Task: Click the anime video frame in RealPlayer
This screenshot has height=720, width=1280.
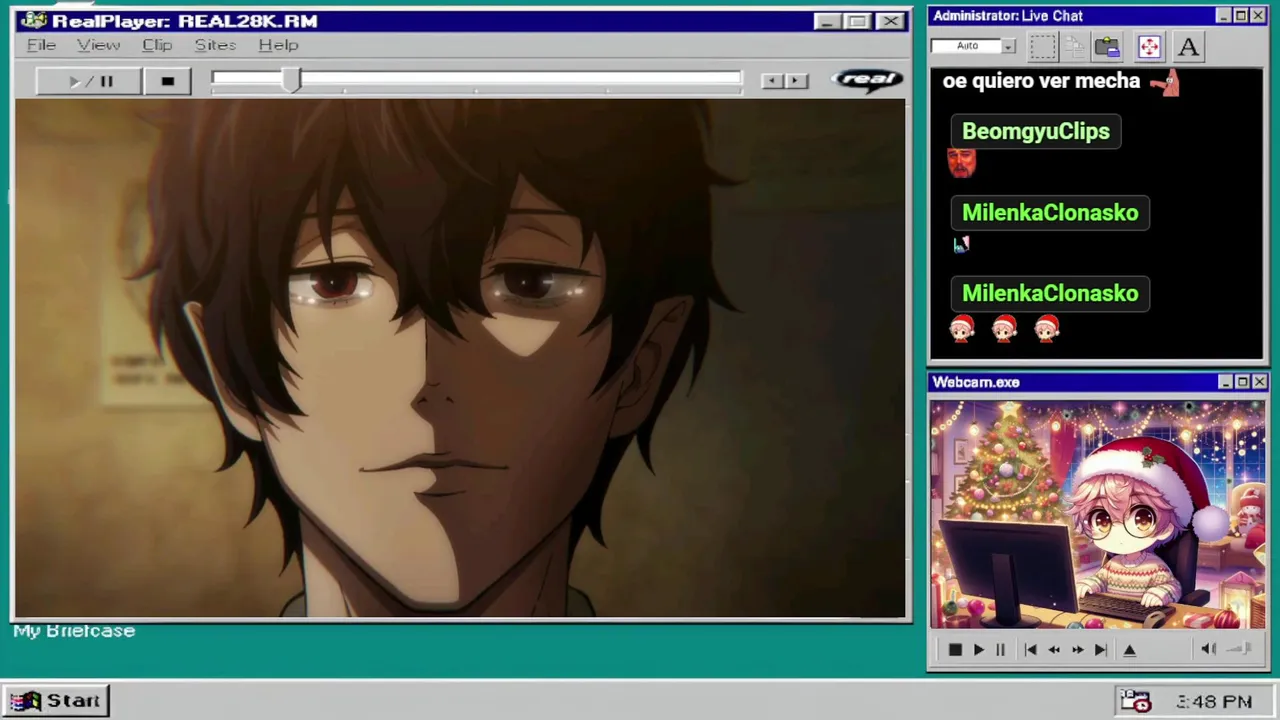Action: (x=460, y=358)
